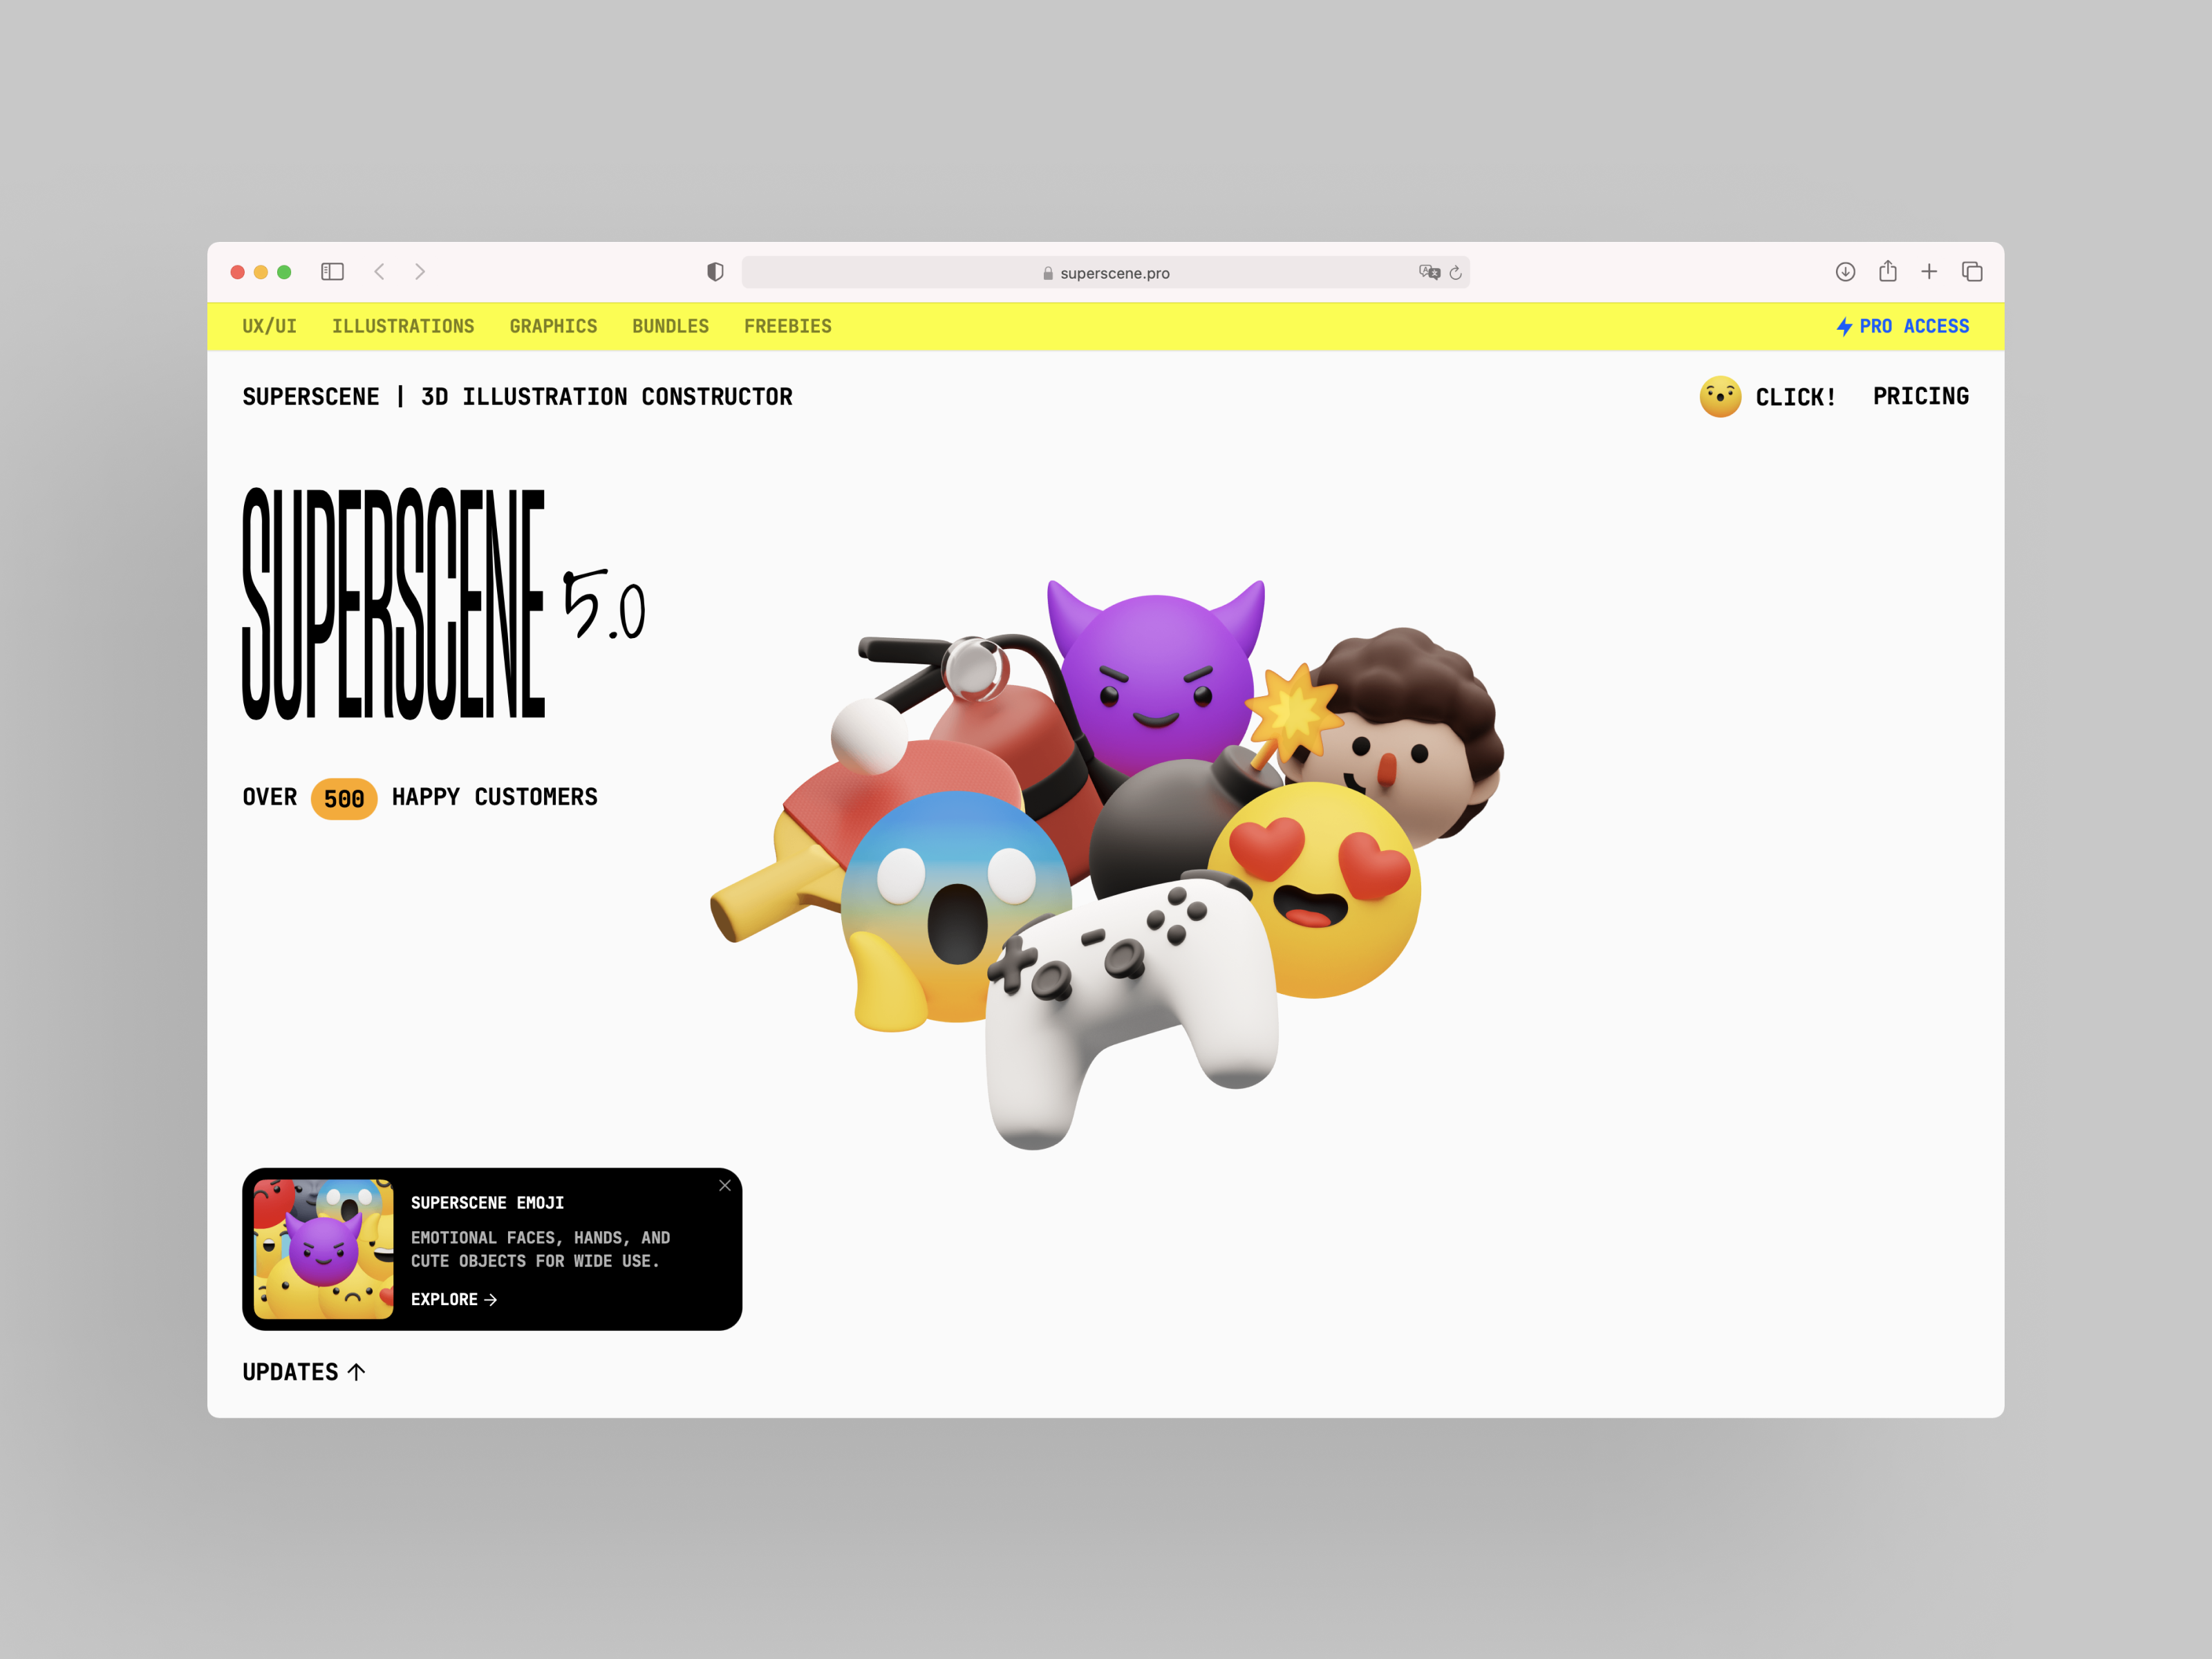Open the Pricing page link
Screen dimensions: 2212x1659
click(1920, 397)
